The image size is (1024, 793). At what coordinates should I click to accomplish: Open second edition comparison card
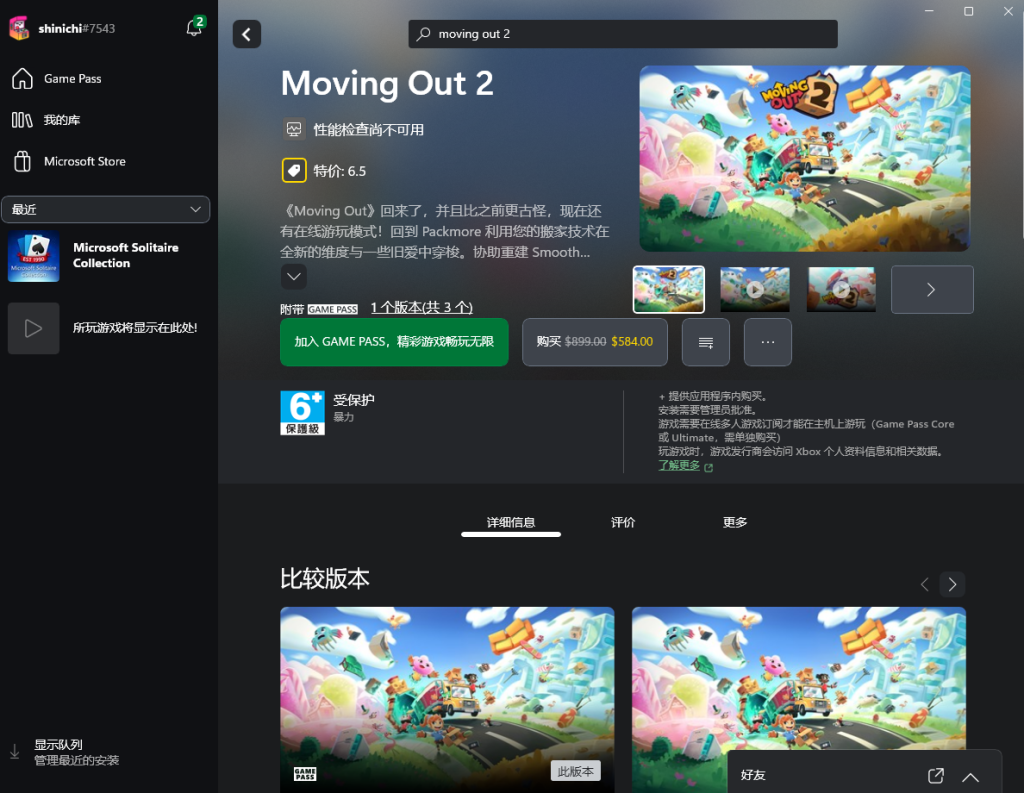pyautogui.click(x=799, y=700)
